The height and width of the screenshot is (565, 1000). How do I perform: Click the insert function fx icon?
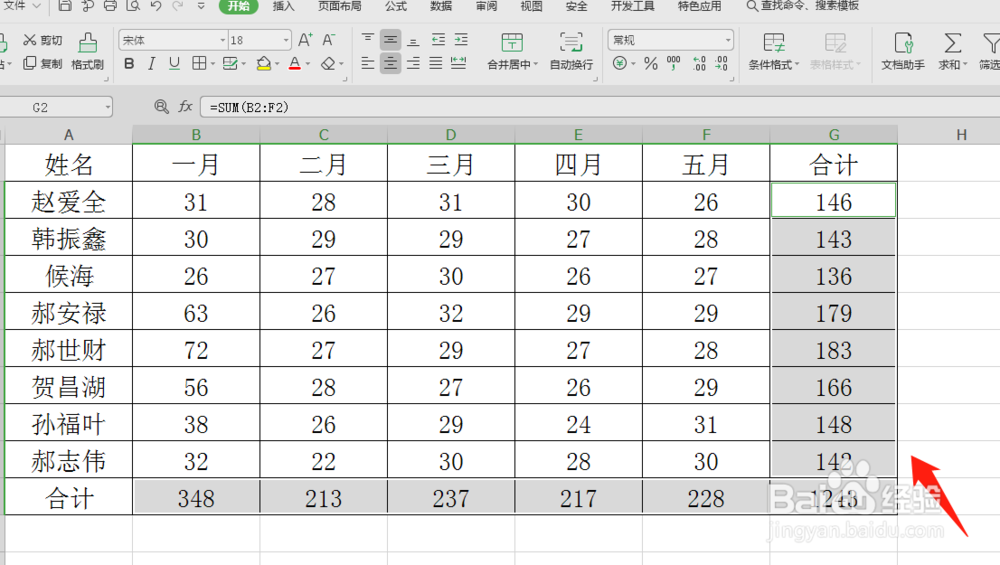coord(186,106)
